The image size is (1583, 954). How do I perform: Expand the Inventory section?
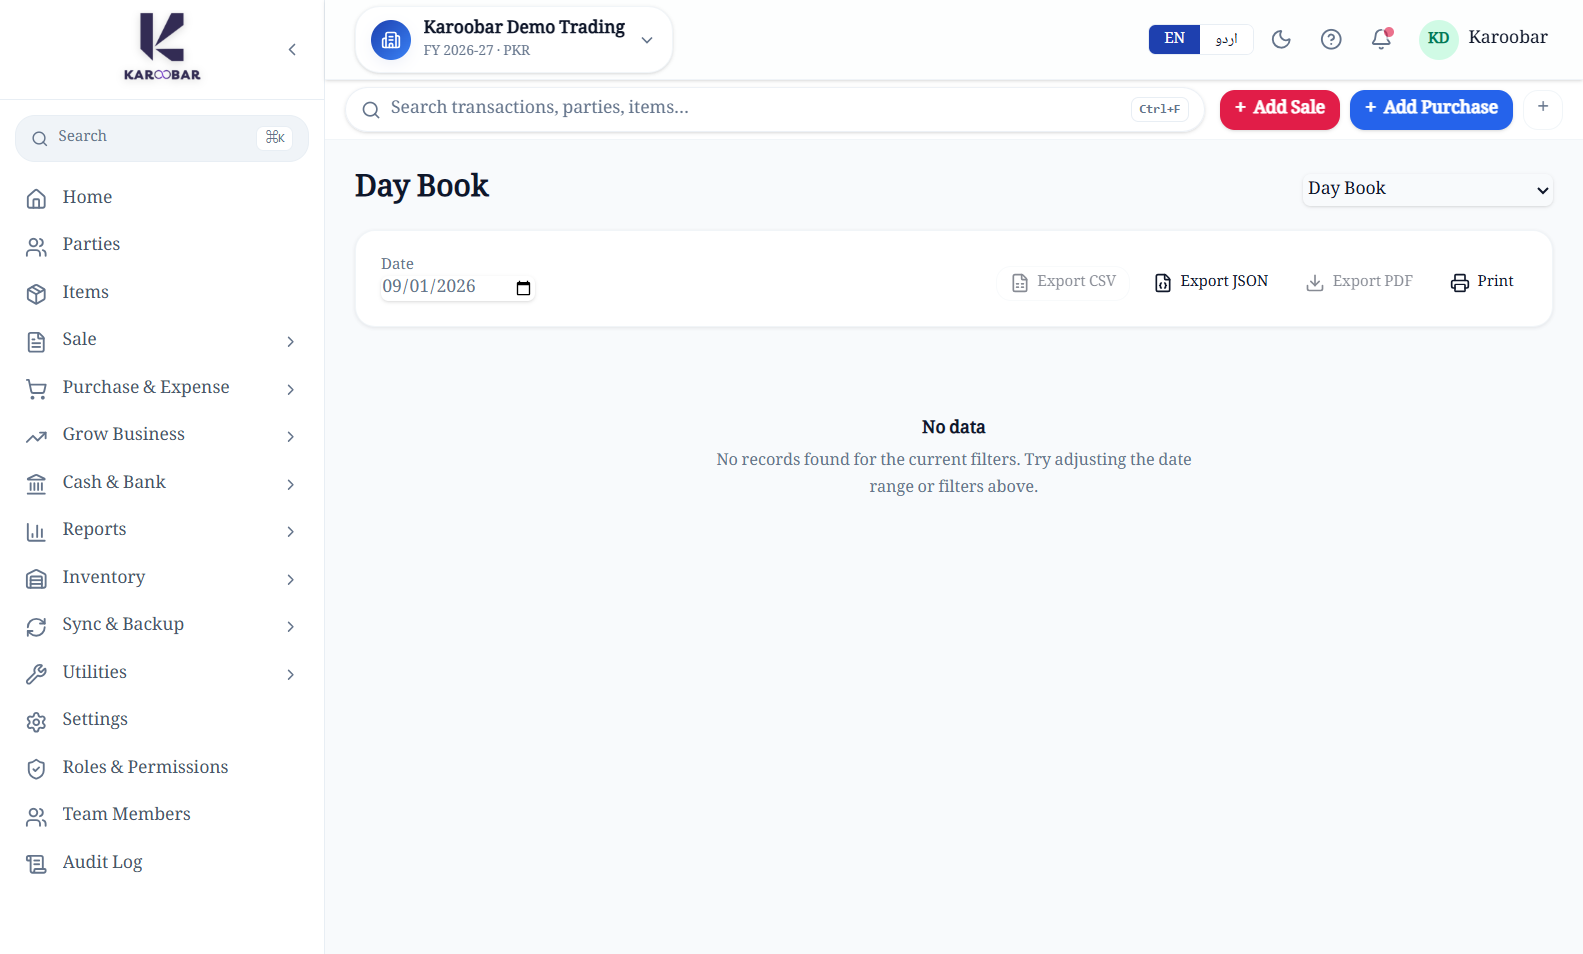tap(162, 578)
